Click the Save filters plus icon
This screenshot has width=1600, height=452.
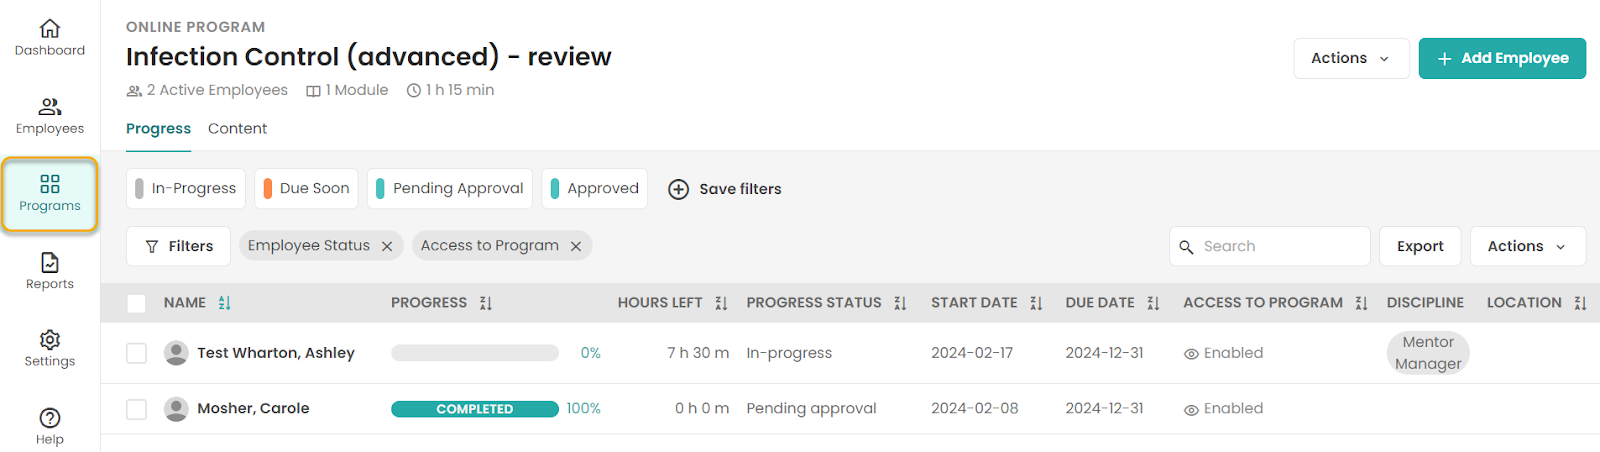click(678, 189)
